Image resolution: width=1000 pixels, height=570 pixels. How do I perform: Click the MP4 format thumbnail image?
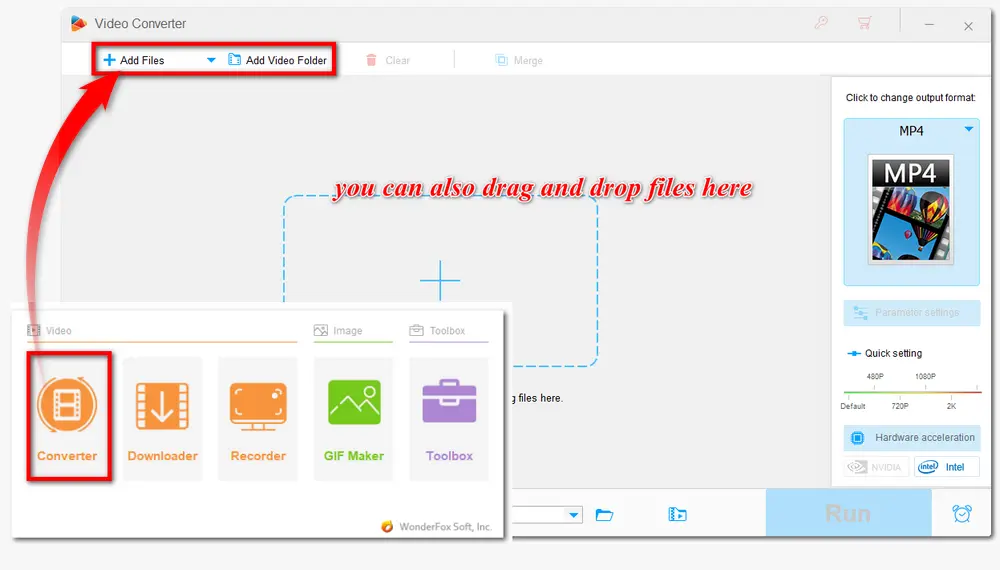click(911, 209)
